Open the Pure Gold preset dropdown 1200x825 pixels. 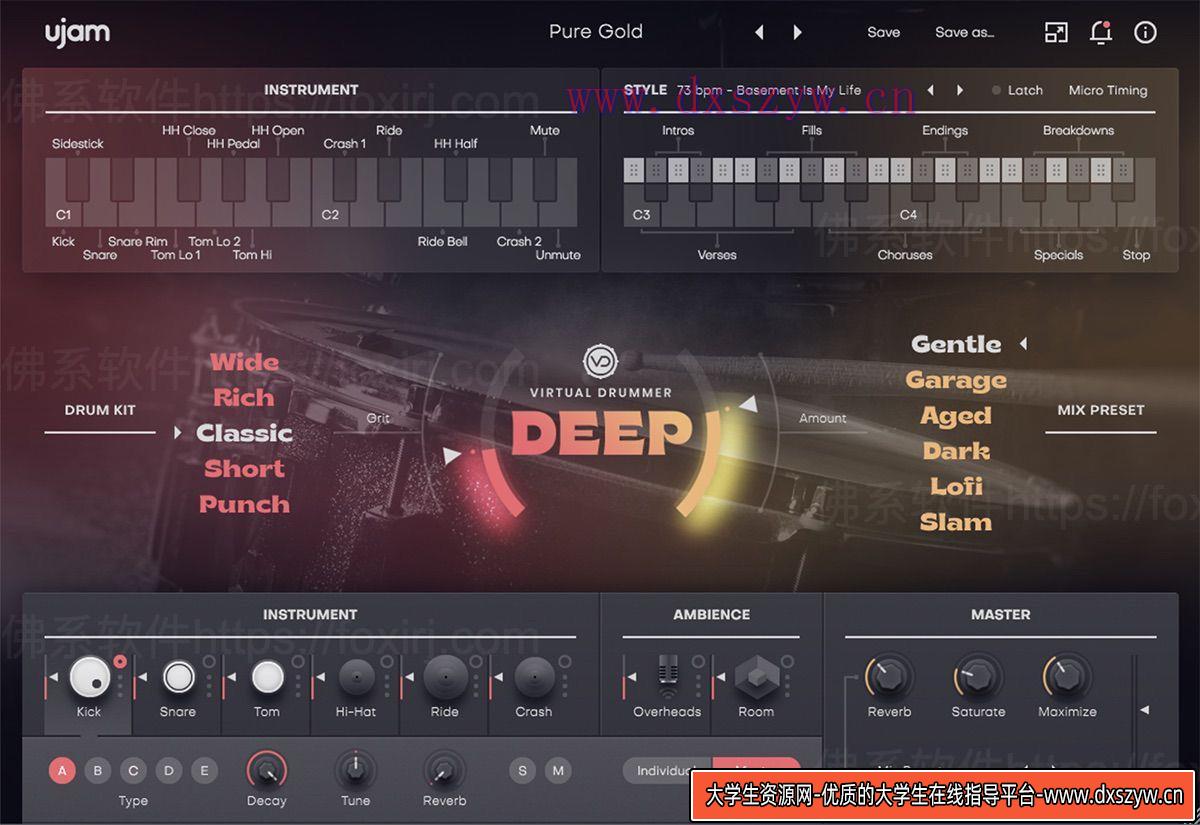point(595,32)
